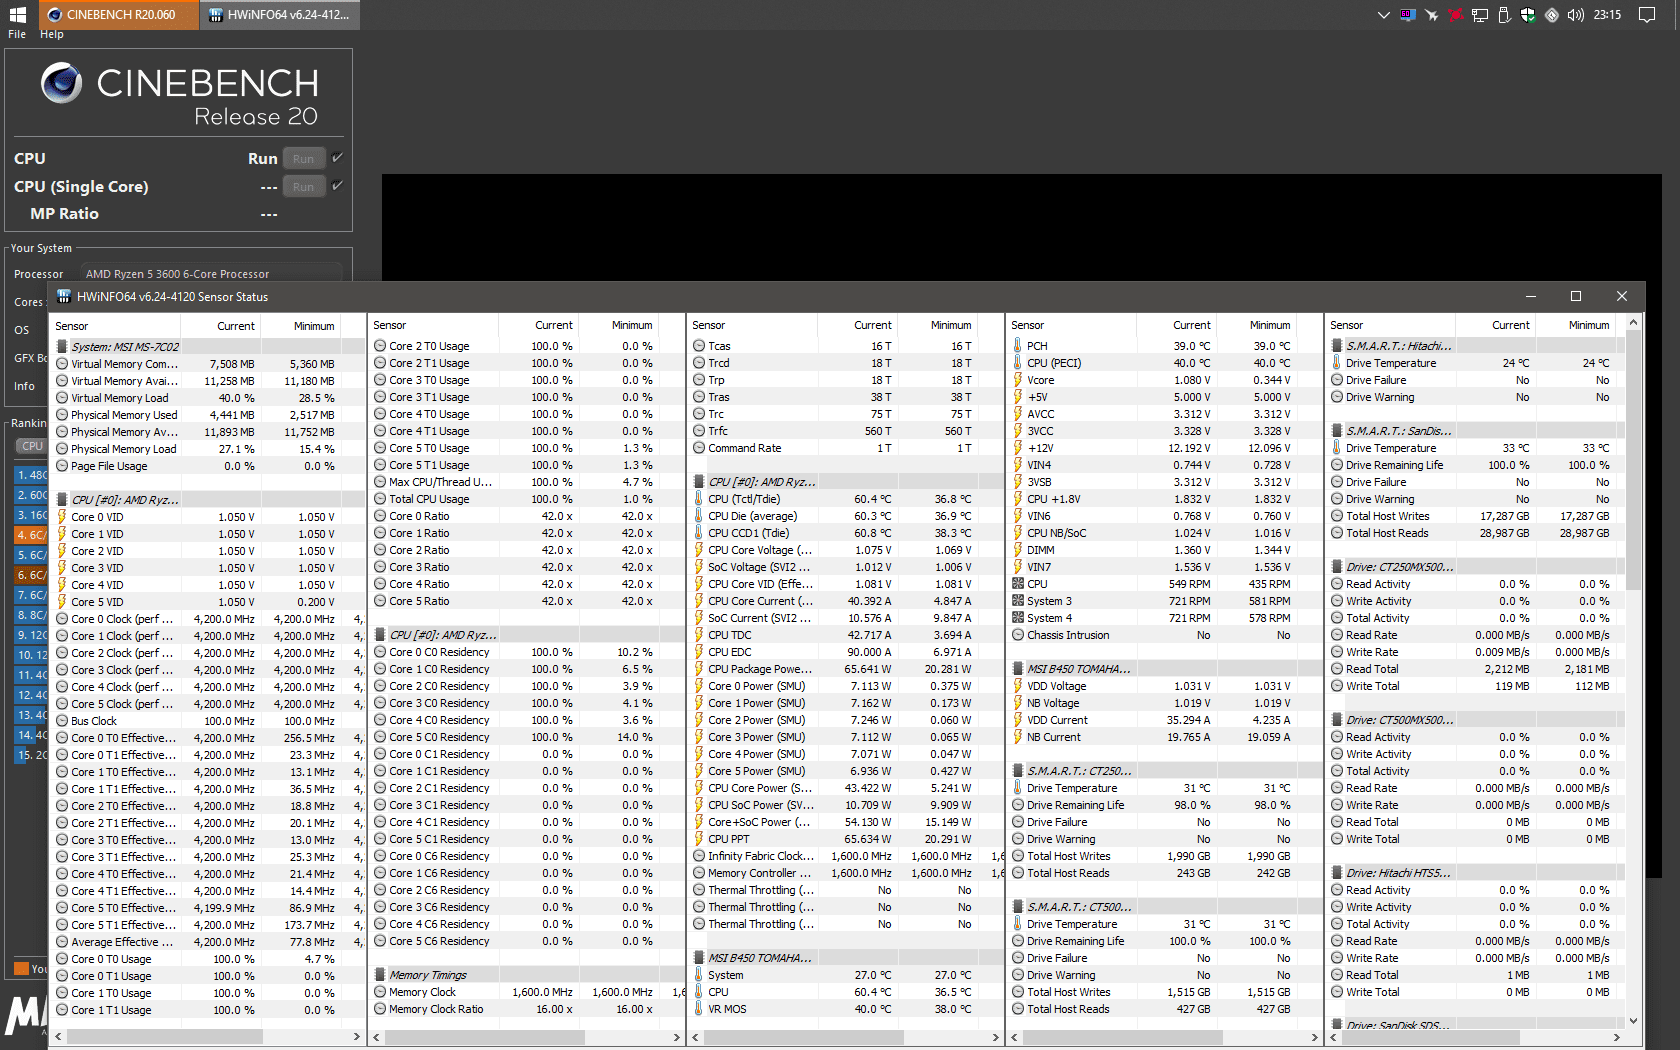Image resolution: width=1680 pixels, height=1050 pixels.
Task: Click the Current column header in second panel
Action: pos(539,325)
